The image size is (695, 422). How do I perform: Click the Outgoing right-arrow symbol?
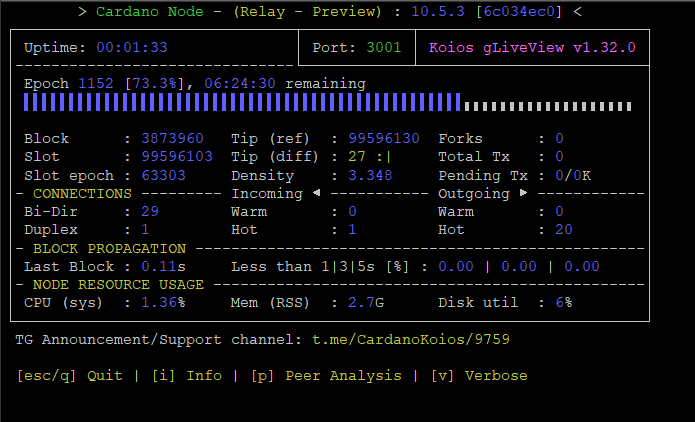click(x=521, y=193)
